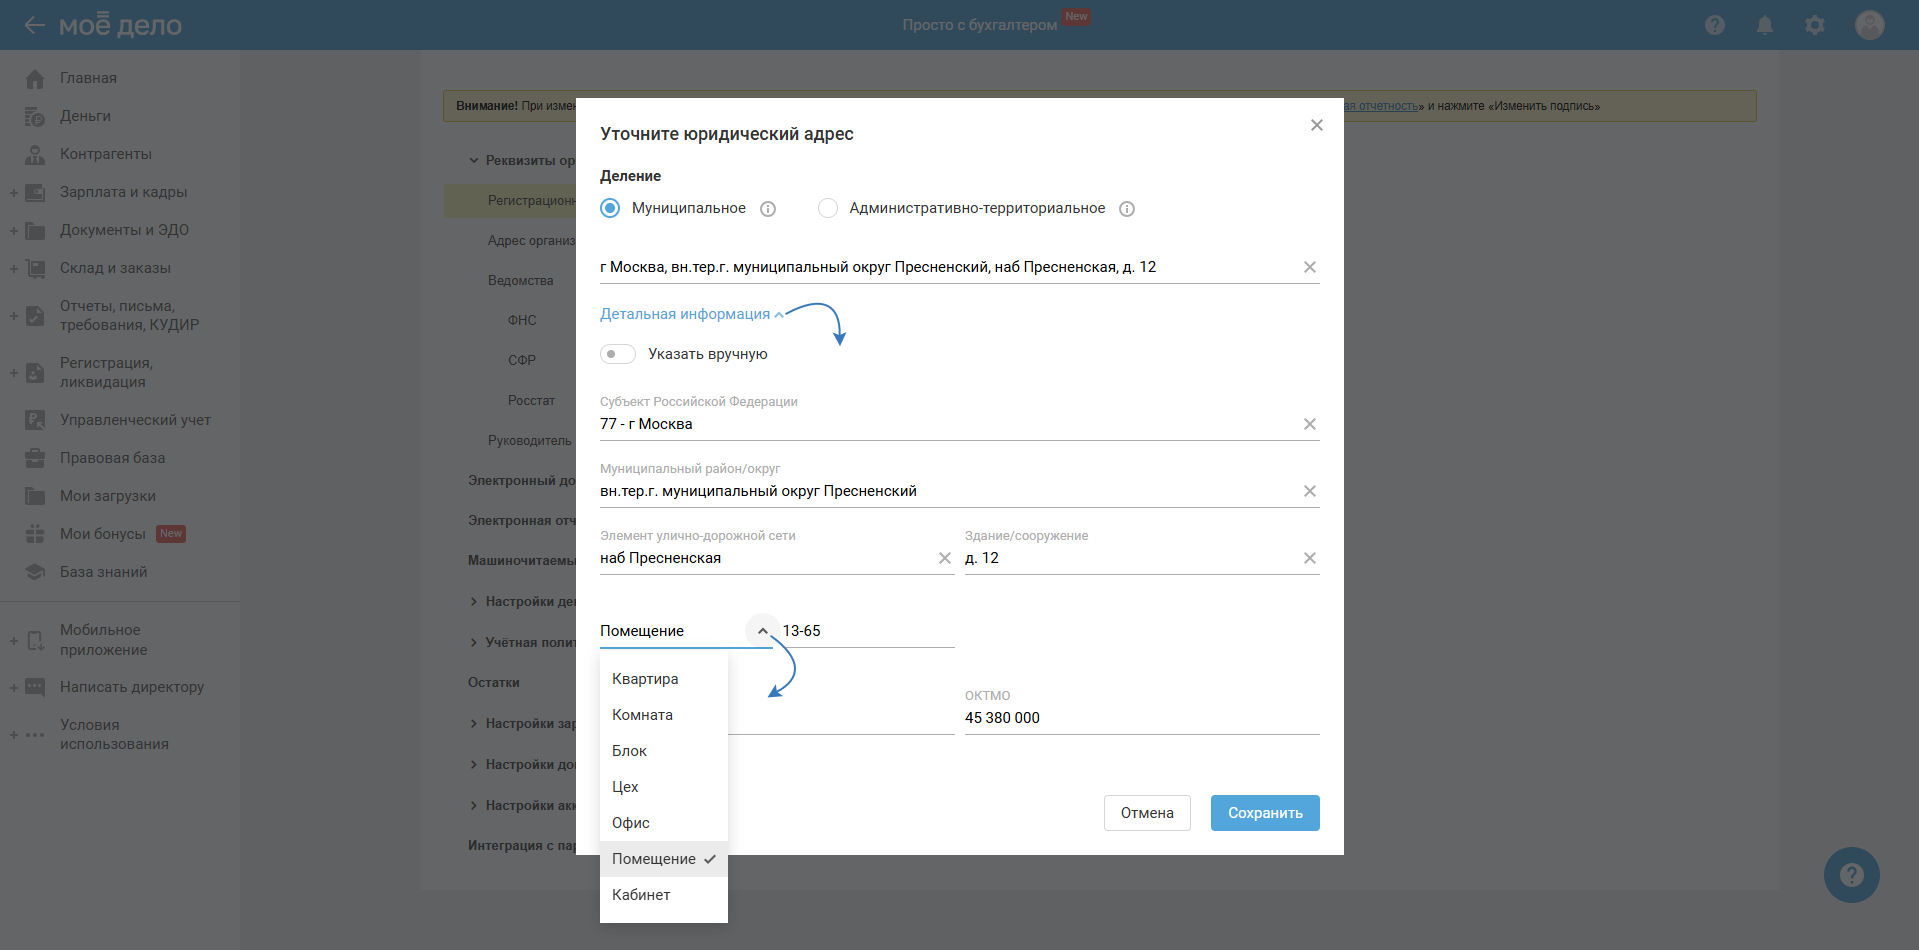This screenshot has width=1919, height=950.
Task: Expand Склад и заказы plus sign
Action: tap(14, 268)
